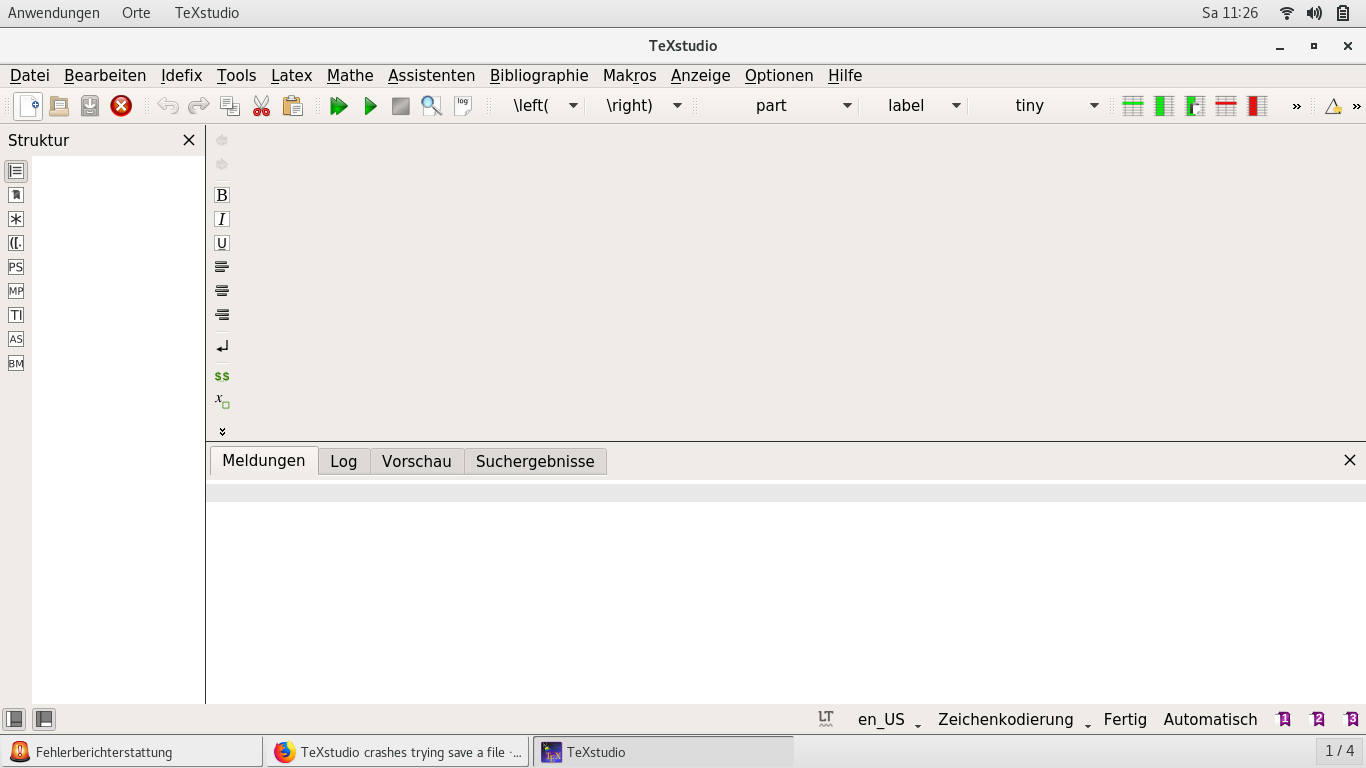
Task: Open the Anwendungen system menu
Action: [x=54, y=13]
